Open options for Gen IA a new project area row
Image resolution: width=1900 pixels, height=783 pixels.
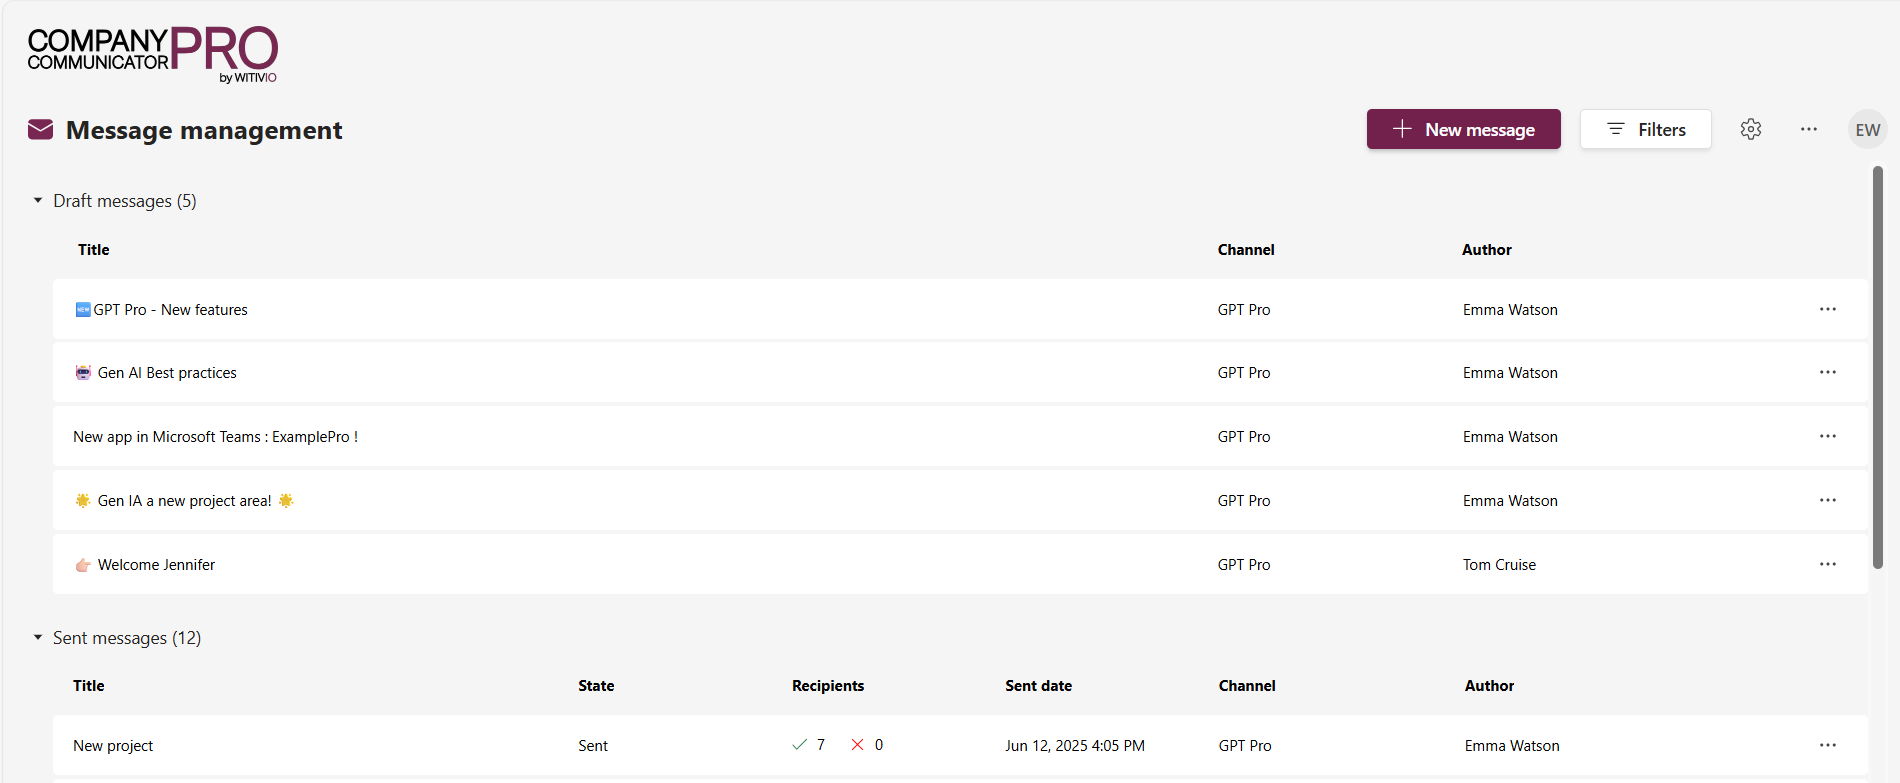tap(1828, 500)
